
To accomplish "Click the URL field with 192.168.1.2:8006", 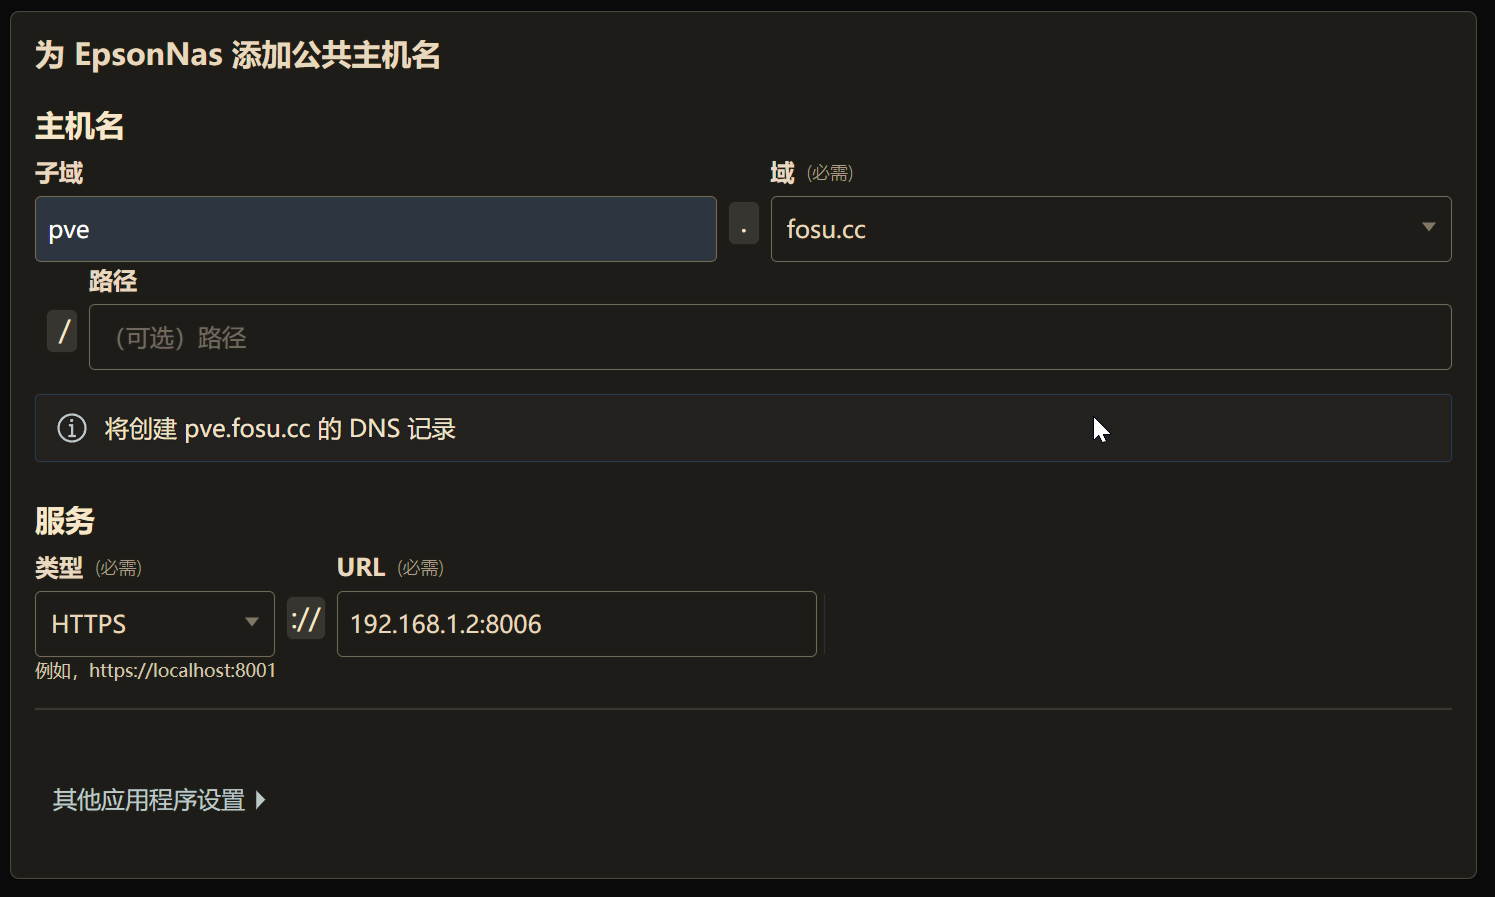I will (577, 624).
